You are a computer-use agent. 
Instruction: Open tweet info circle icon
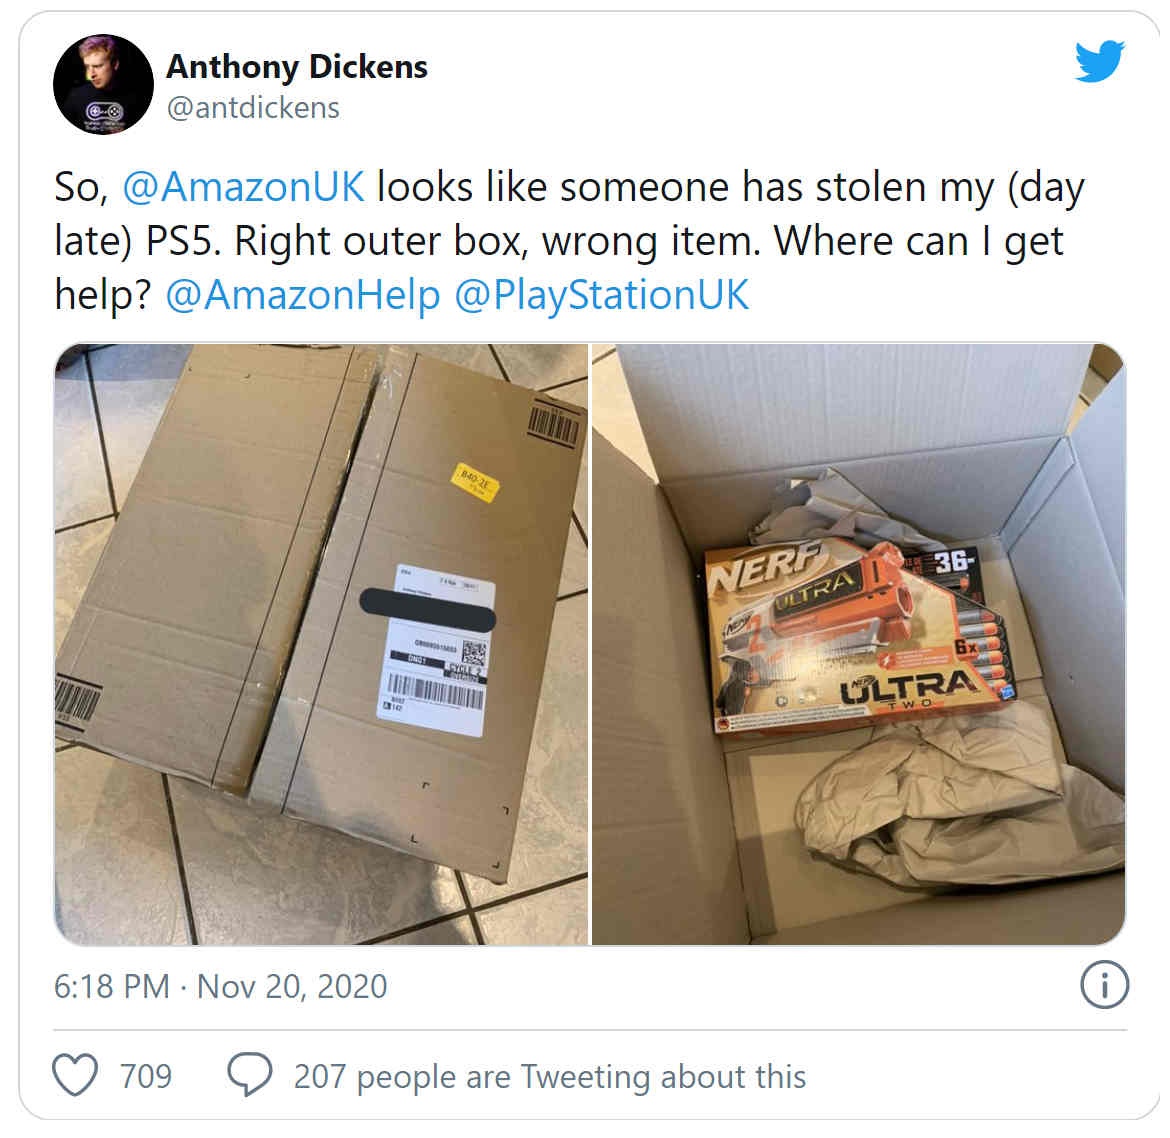pyautogui.click(x=1104, y=985)
